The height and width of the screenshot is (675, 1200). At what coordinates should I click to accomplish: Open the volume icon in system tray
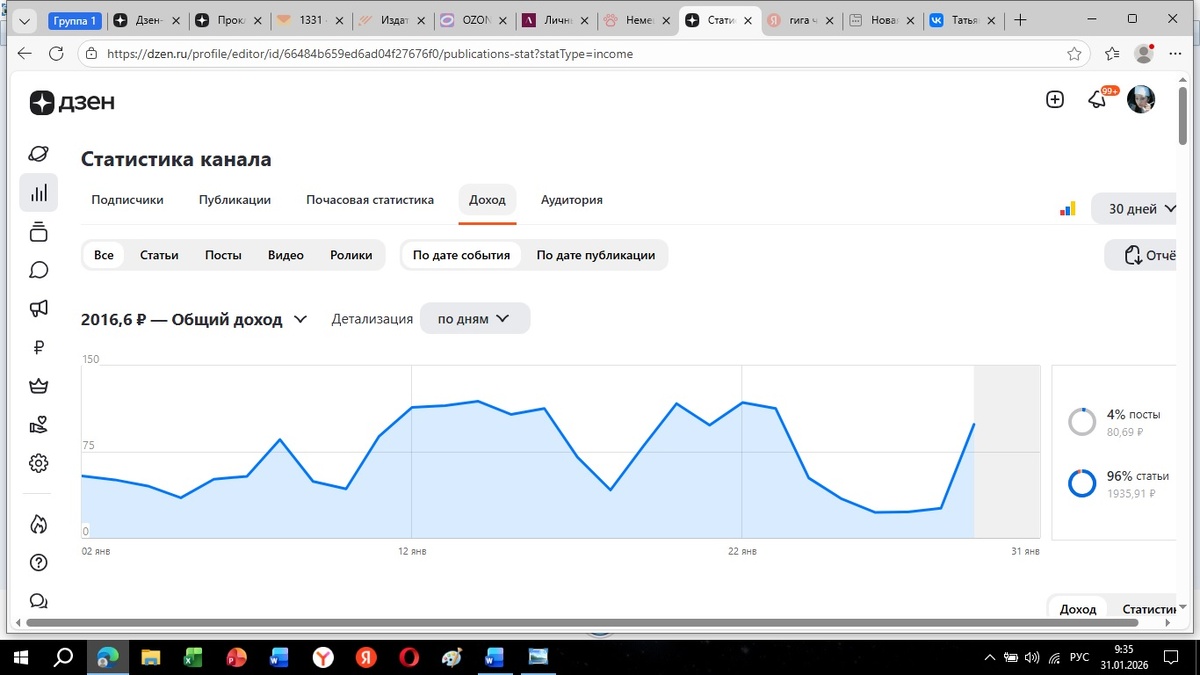point(1032,657)
